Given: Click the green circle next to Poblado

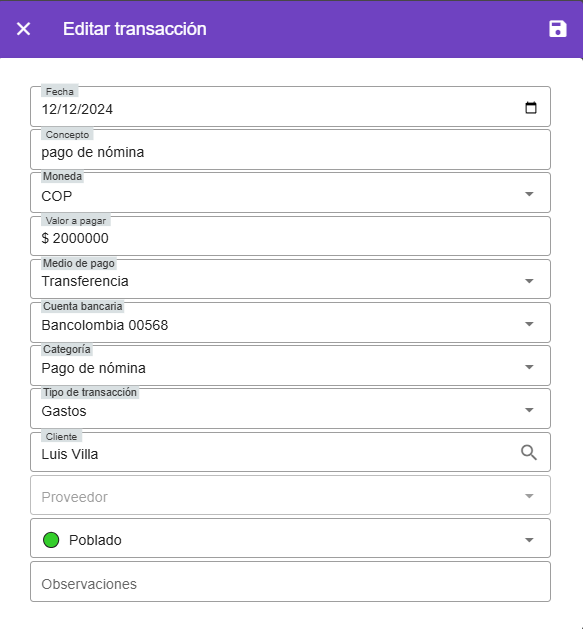Looking at the screenshot, I should point(51,540).
